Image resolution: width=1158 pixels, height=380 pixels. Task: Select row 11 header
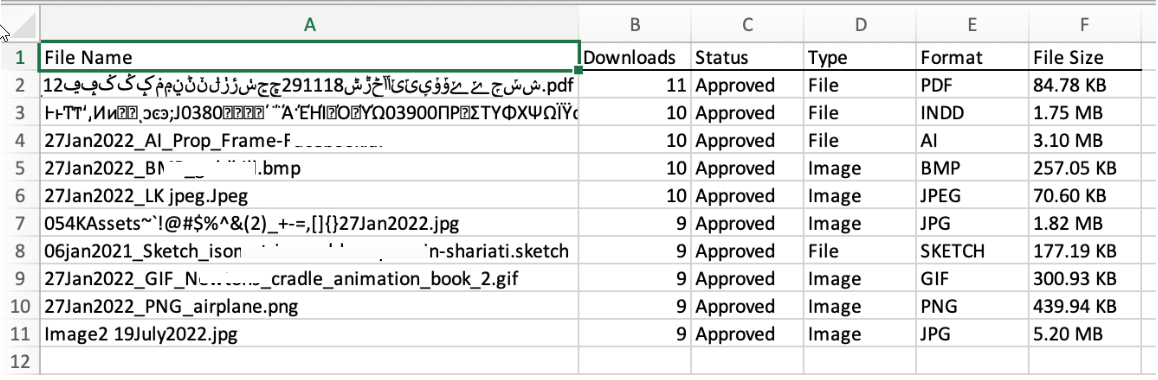(x=19, y=334)
